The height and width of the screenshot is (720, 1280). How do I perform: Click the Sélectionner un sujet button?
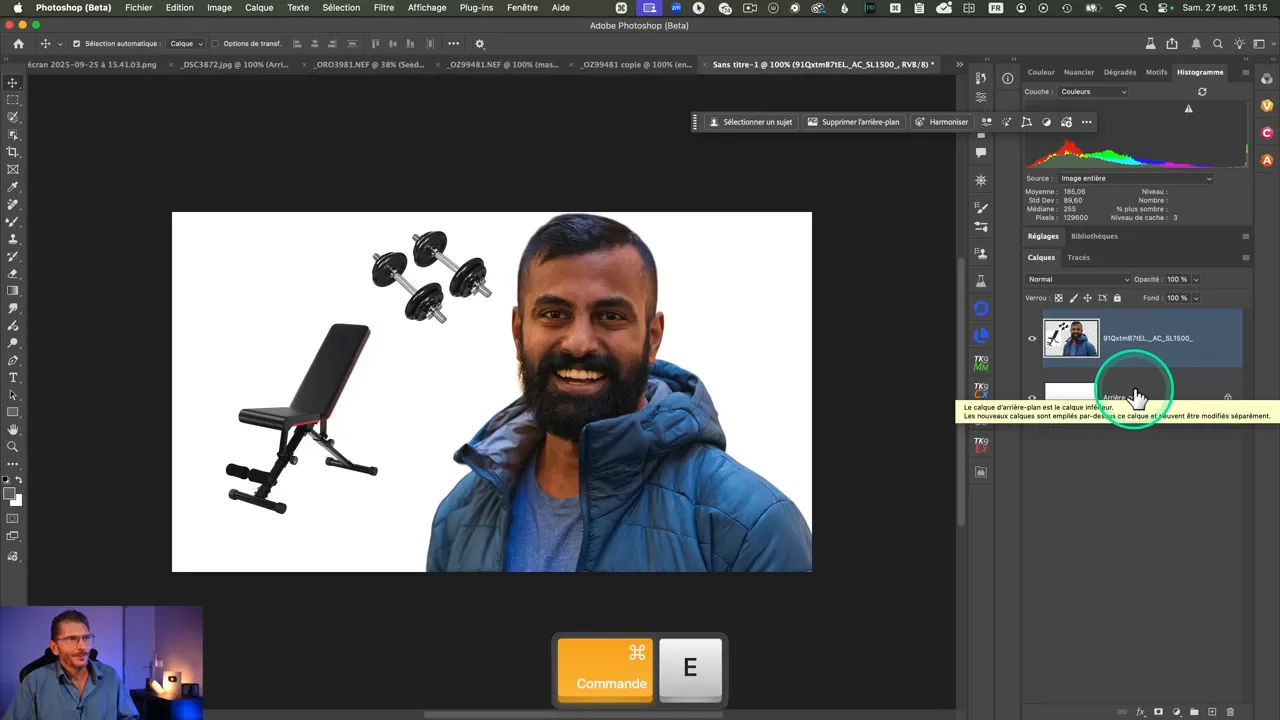pyautogui.click(x=750, y=122)
